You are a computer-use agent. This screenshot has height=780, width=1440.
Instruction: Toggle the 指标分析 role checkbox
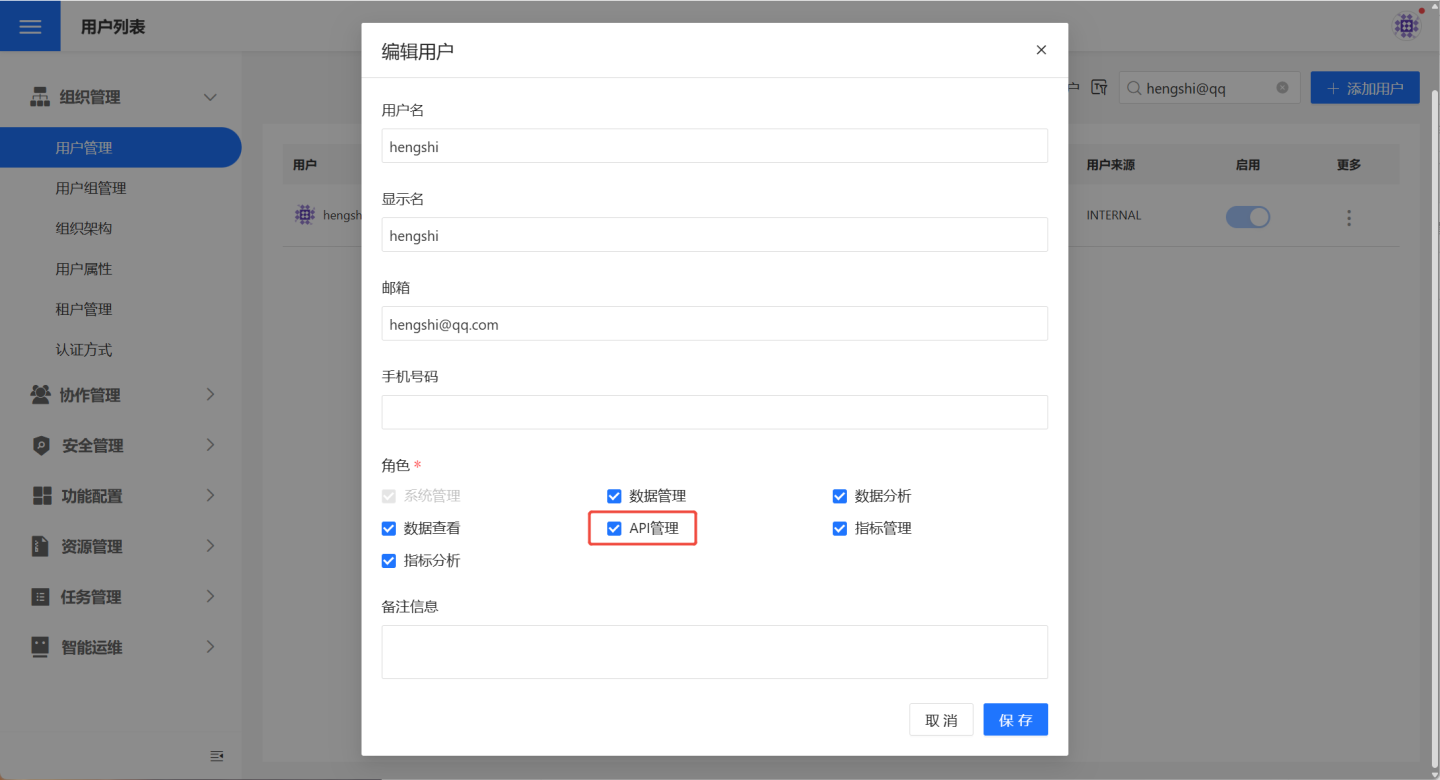389,561
